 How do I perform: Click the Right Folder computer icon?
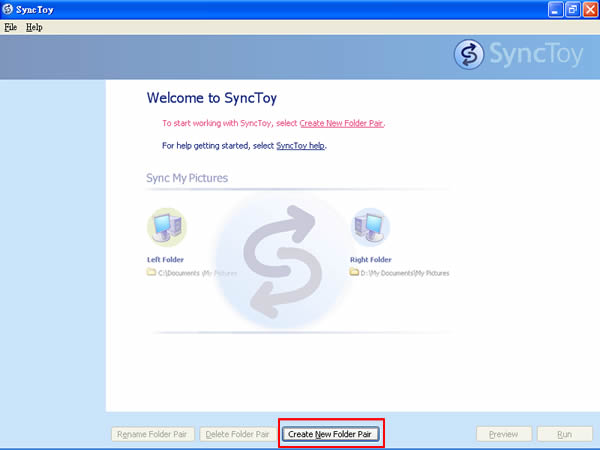coord(370,227)
